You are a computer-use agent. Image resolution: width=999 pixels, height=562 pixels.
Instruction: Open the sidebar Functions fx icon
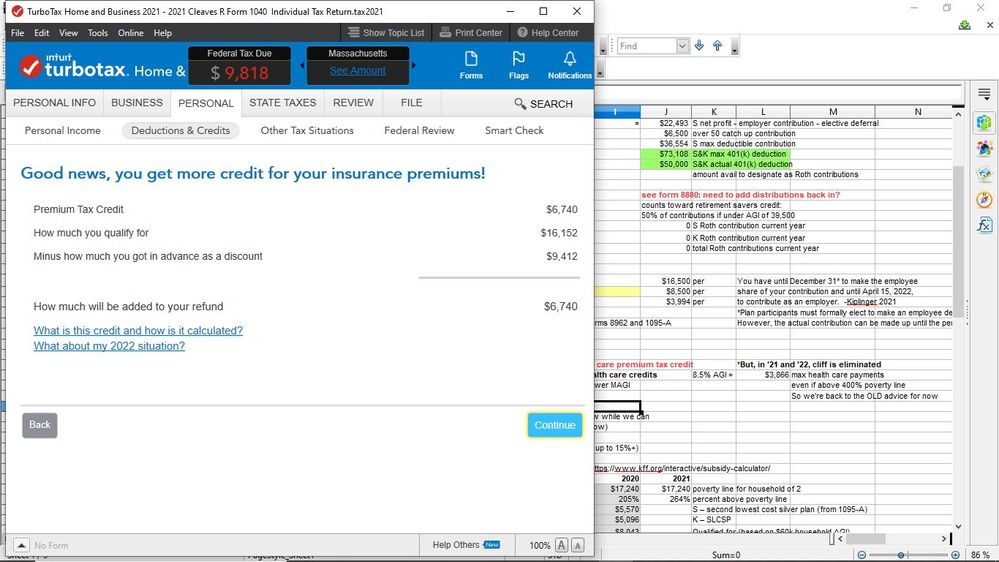point(984,225)
